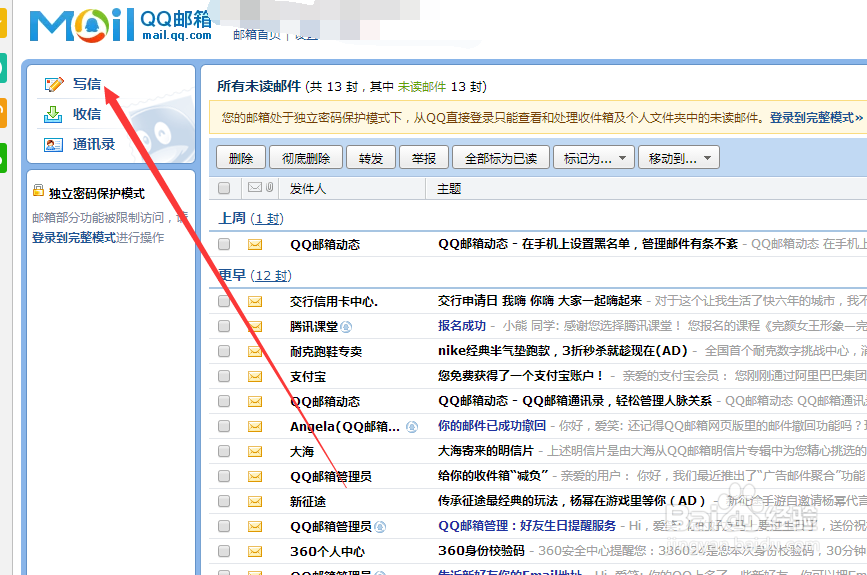Open the 标记为... dropdown

(x=594, y=158)
